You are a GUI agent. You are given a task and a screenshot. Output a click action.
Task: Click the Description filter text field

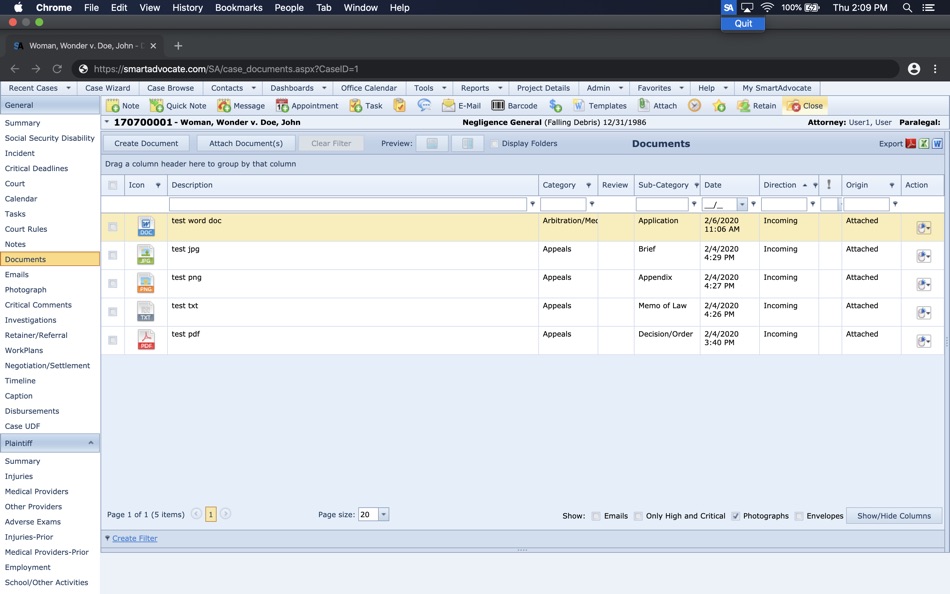point(348,204)
